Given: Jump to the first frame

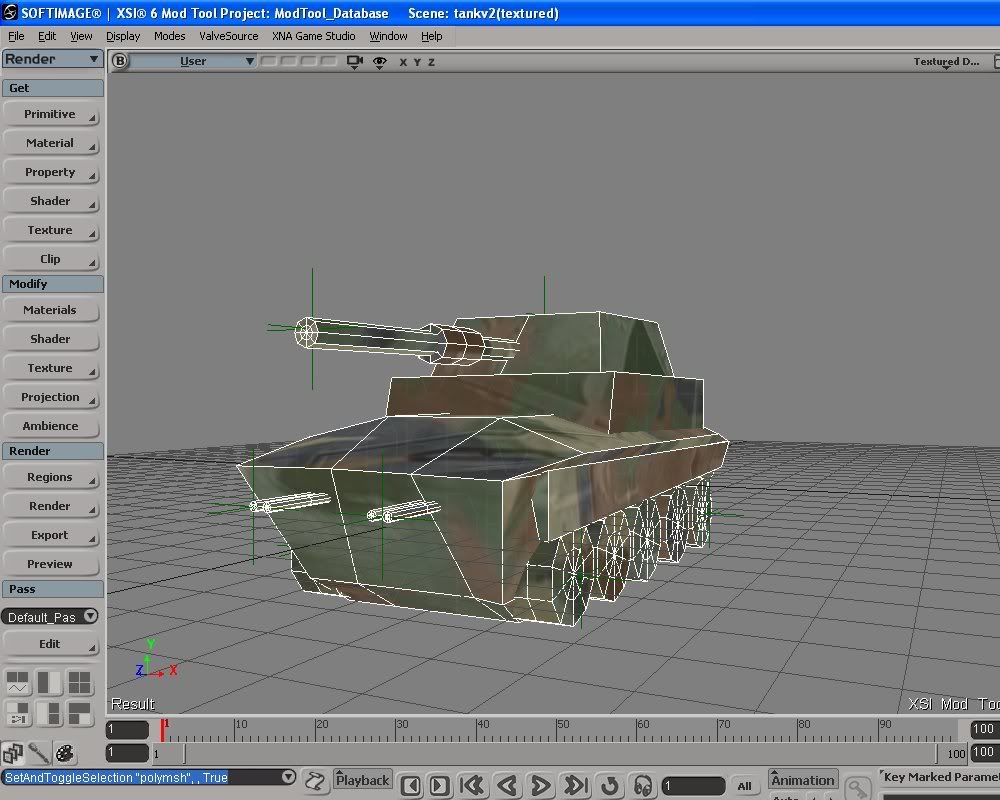Looking at the screenshot, I should [x=472, y=785].
